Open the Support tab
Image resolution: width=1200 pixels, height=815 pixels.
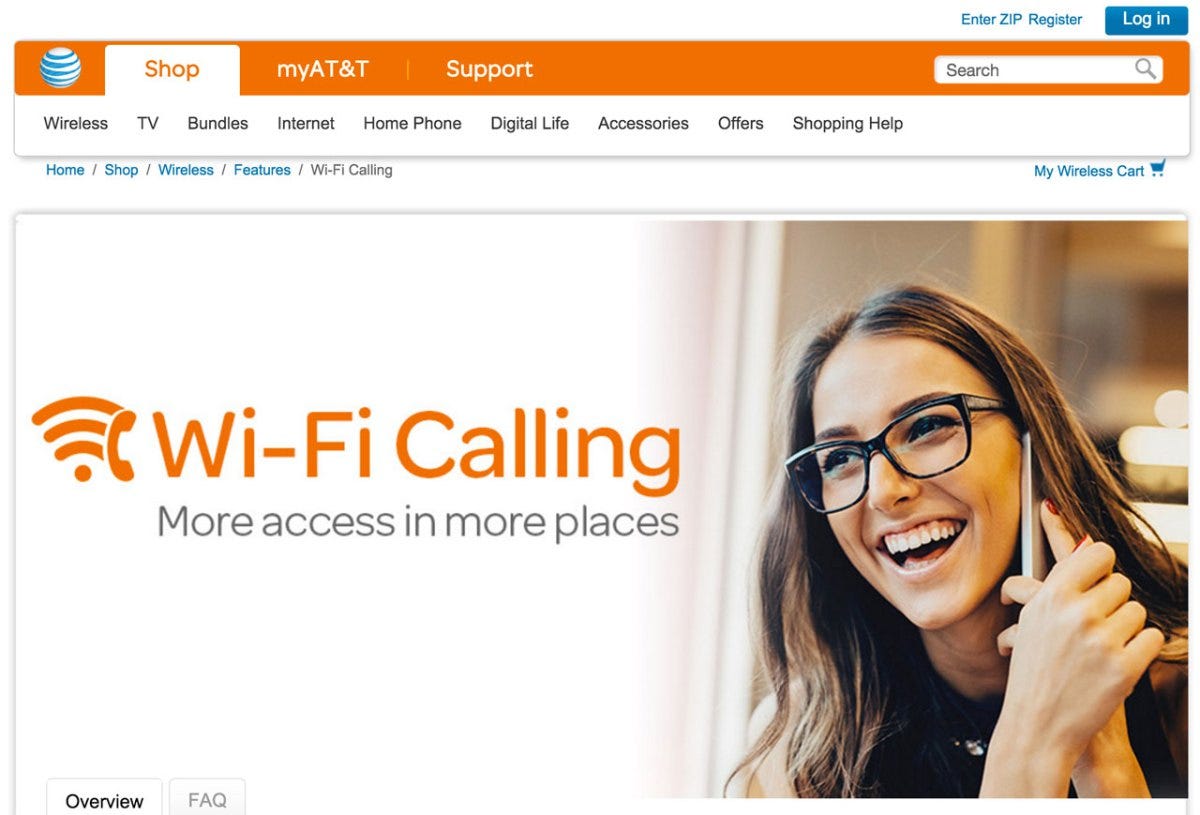(489, 69)
